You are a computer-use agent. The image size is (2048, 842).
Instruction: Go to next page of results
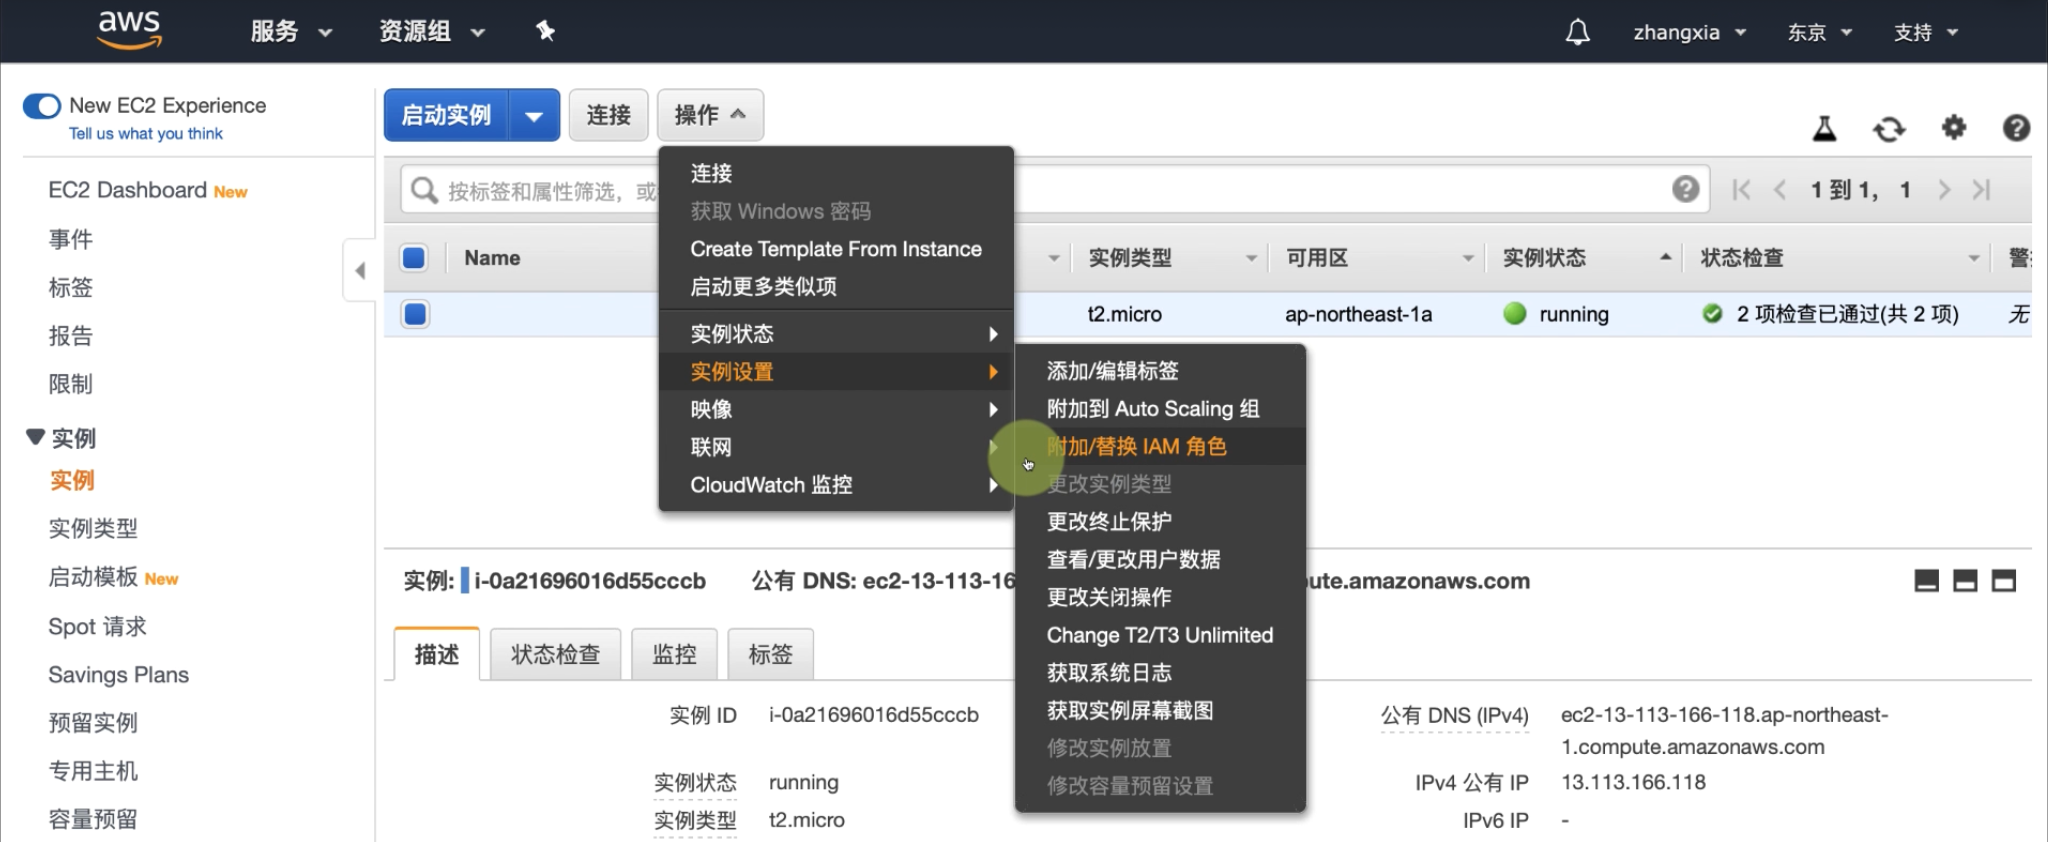(x=1943, y=189)
